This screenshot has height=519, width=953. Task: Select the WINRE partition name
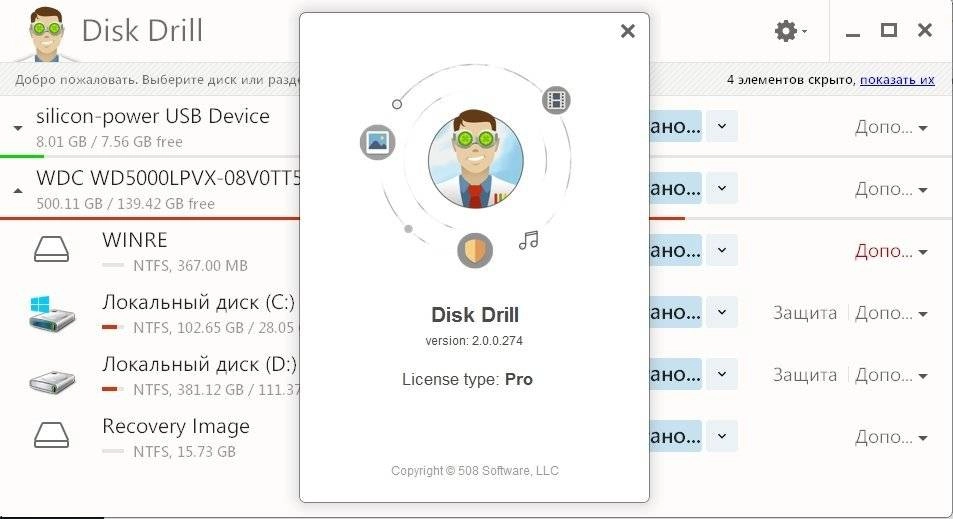[x=134, y=240]
